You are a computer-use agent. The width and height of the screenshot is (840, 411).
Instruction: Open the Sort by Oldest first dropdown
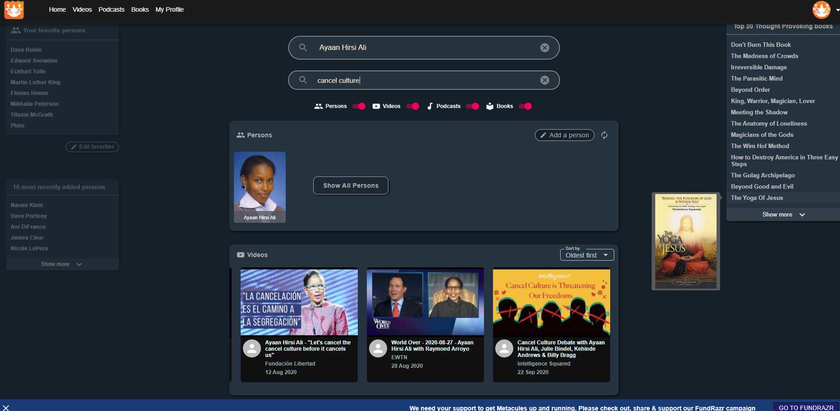click(587, 255)
